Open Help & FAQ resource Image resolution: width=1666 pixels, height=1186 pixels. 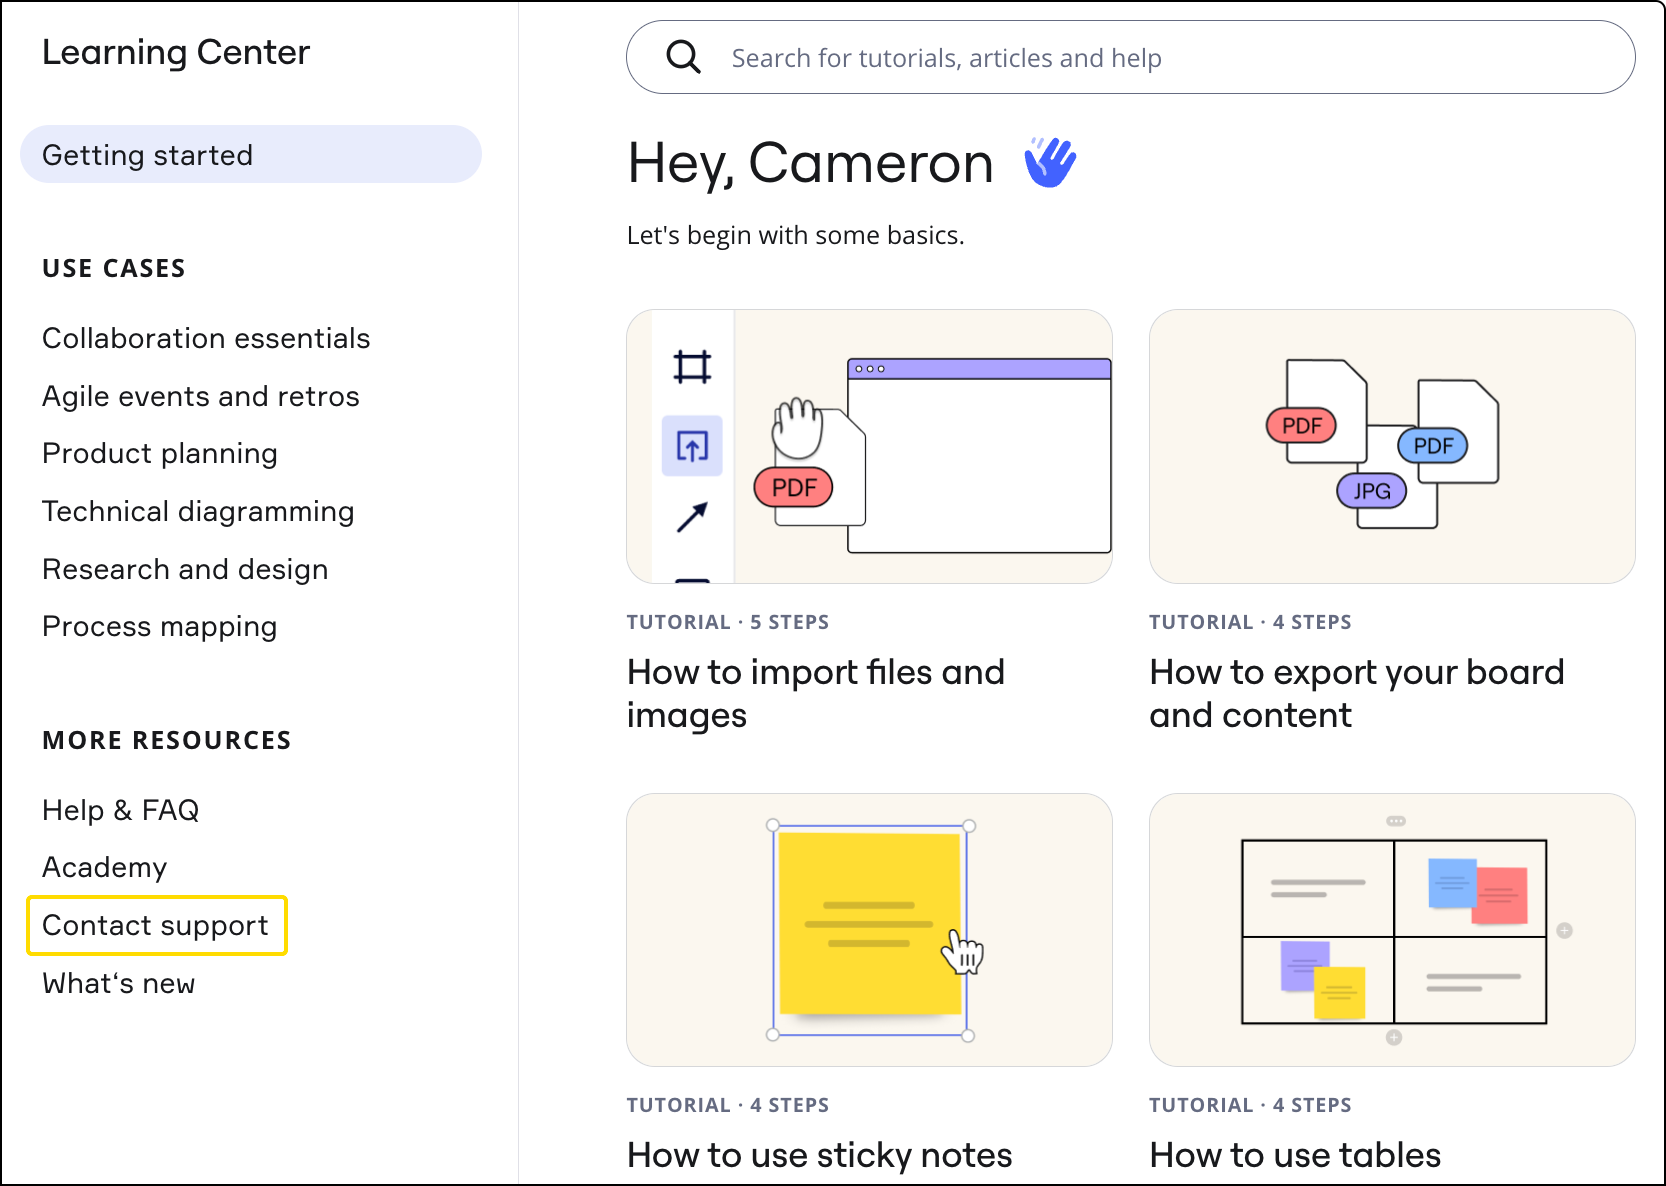click(120, 810)
